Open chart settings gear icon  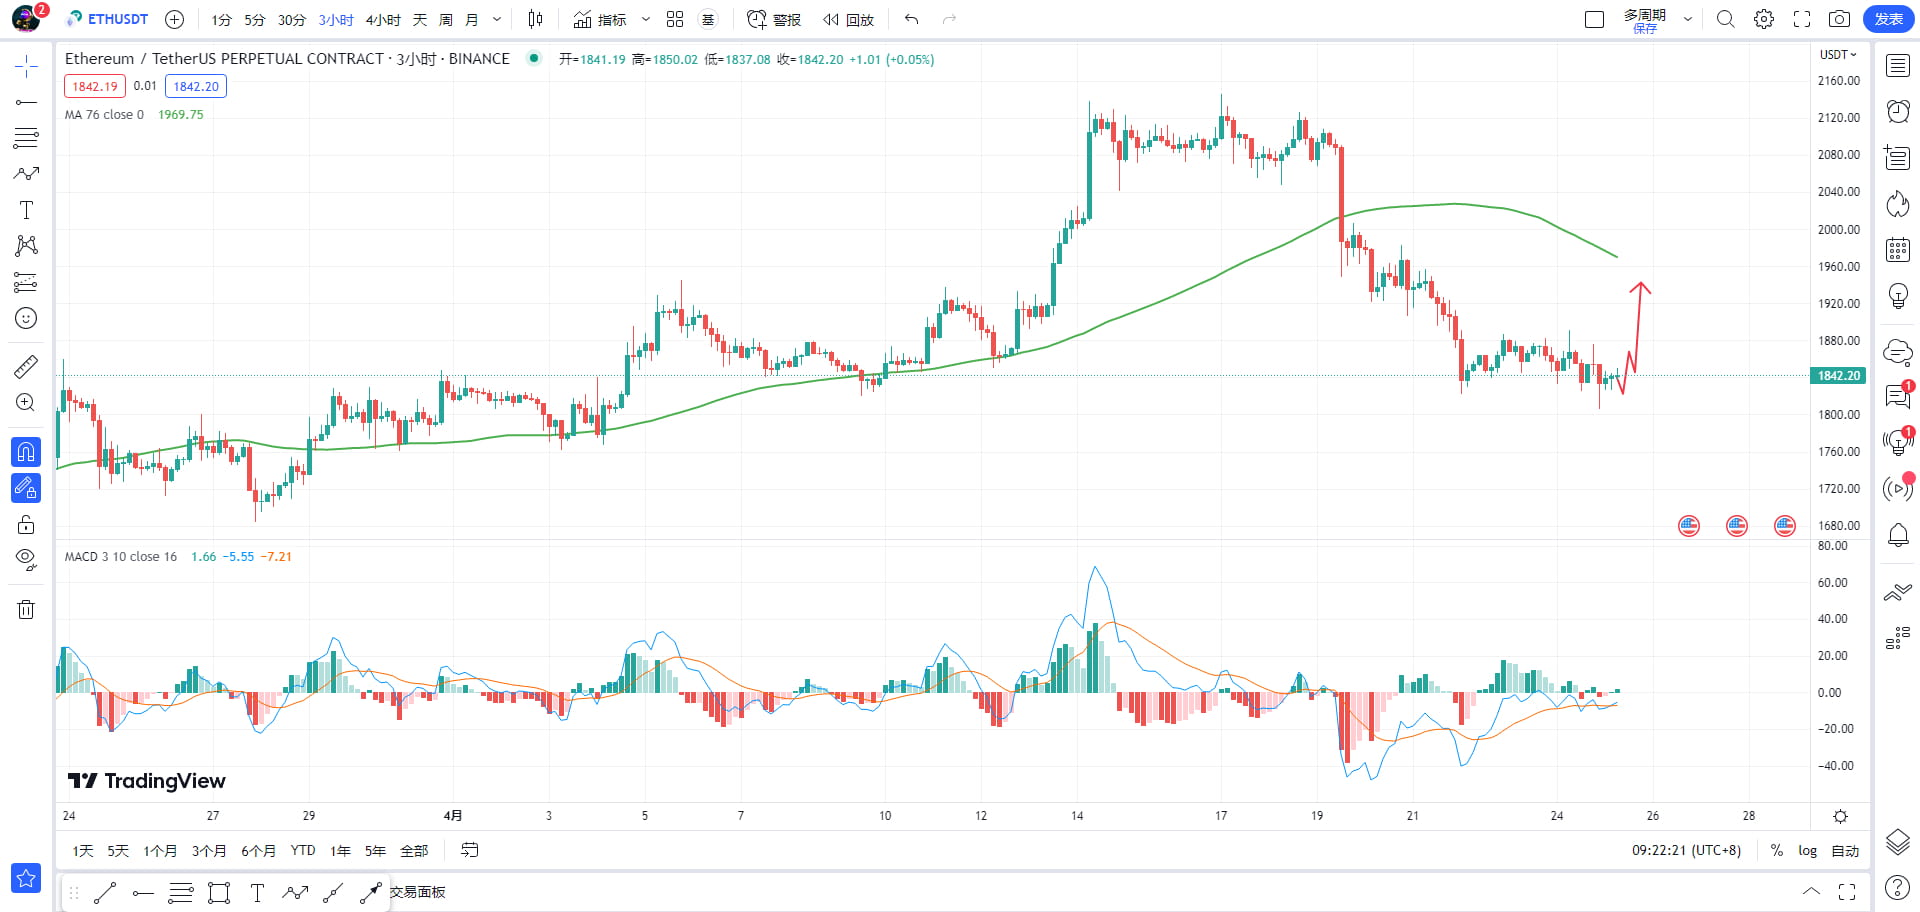1764,19
